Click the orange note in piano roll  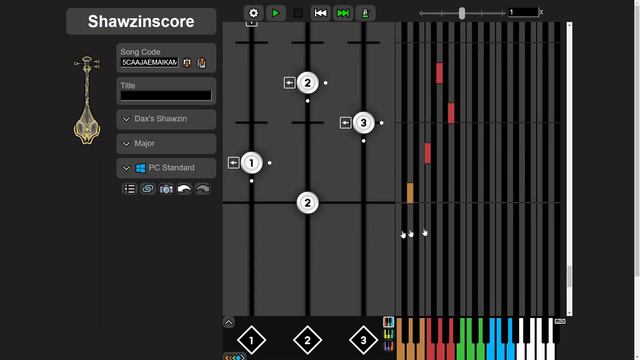(410, 193)
